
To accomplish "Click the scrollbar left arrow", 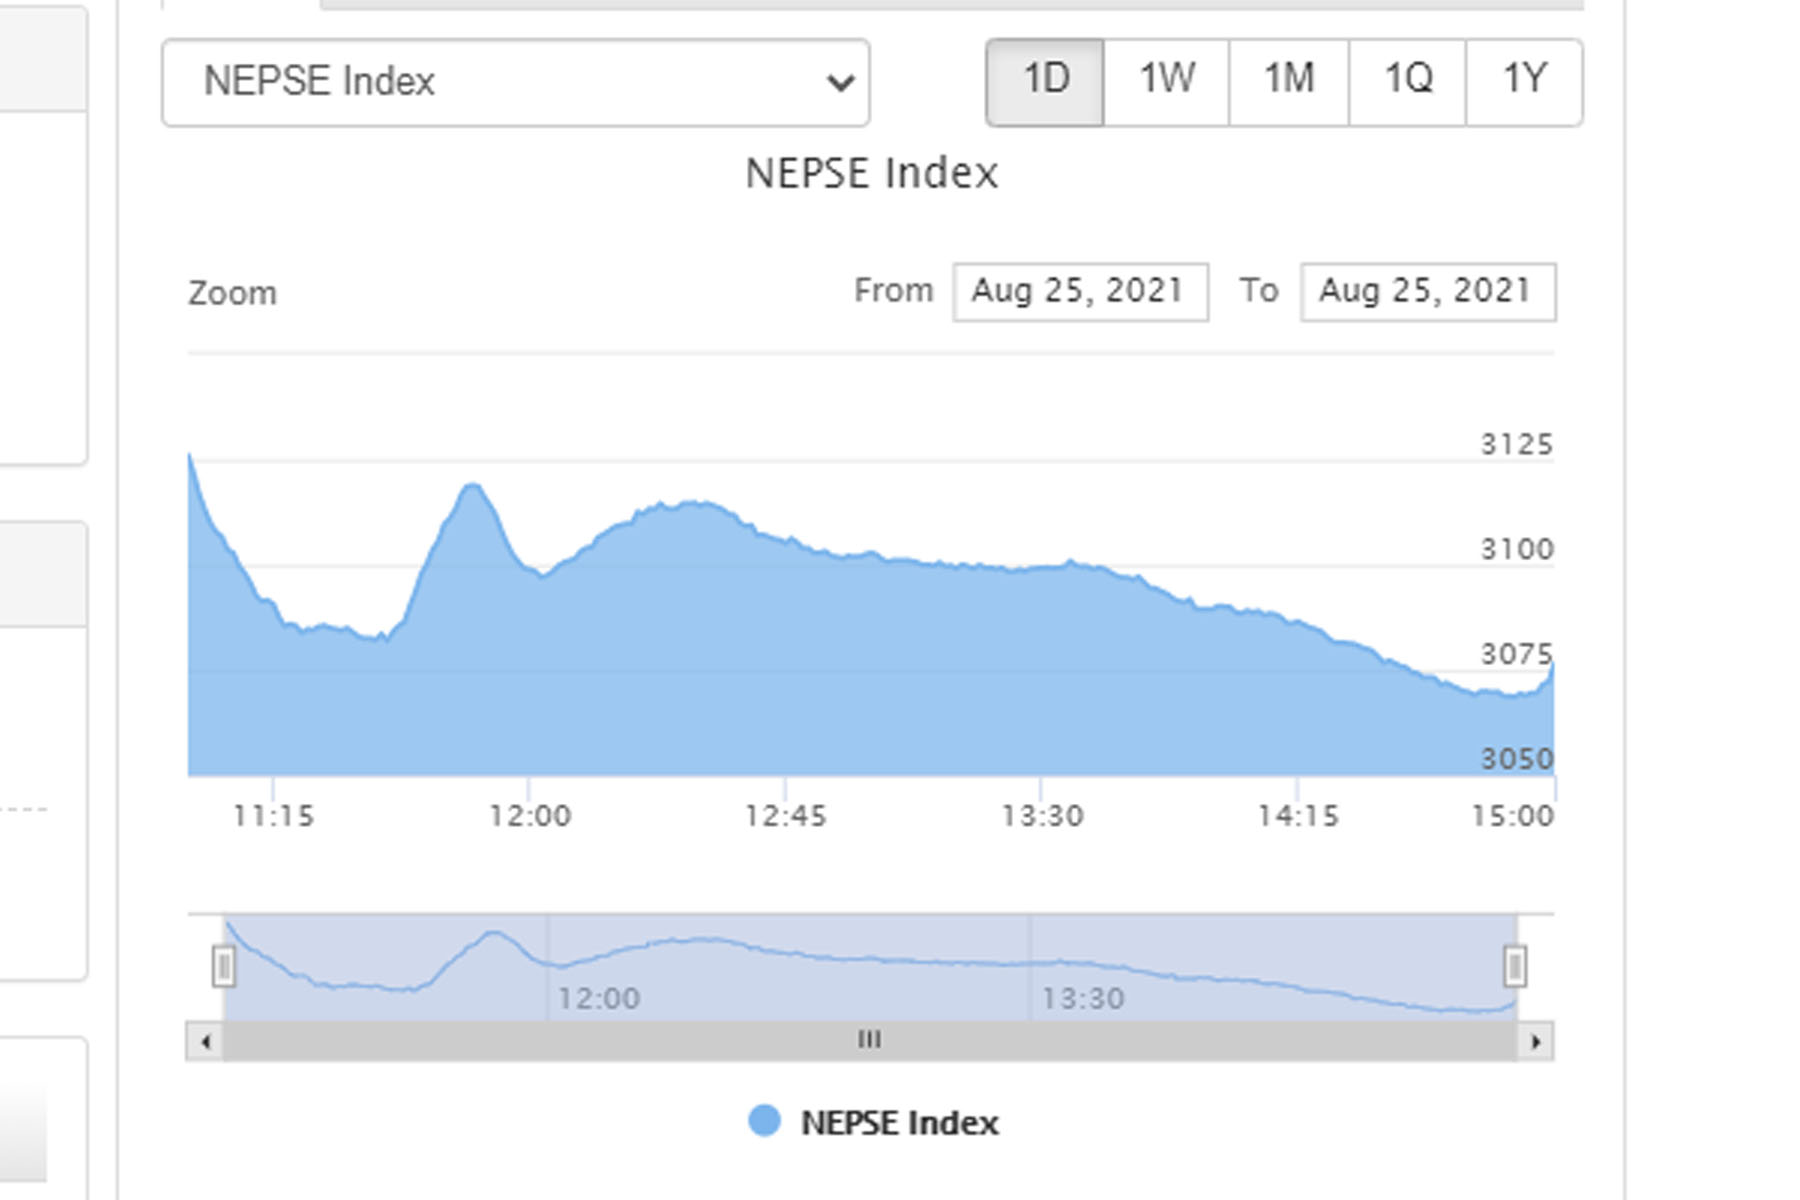I will (205, 1041).
